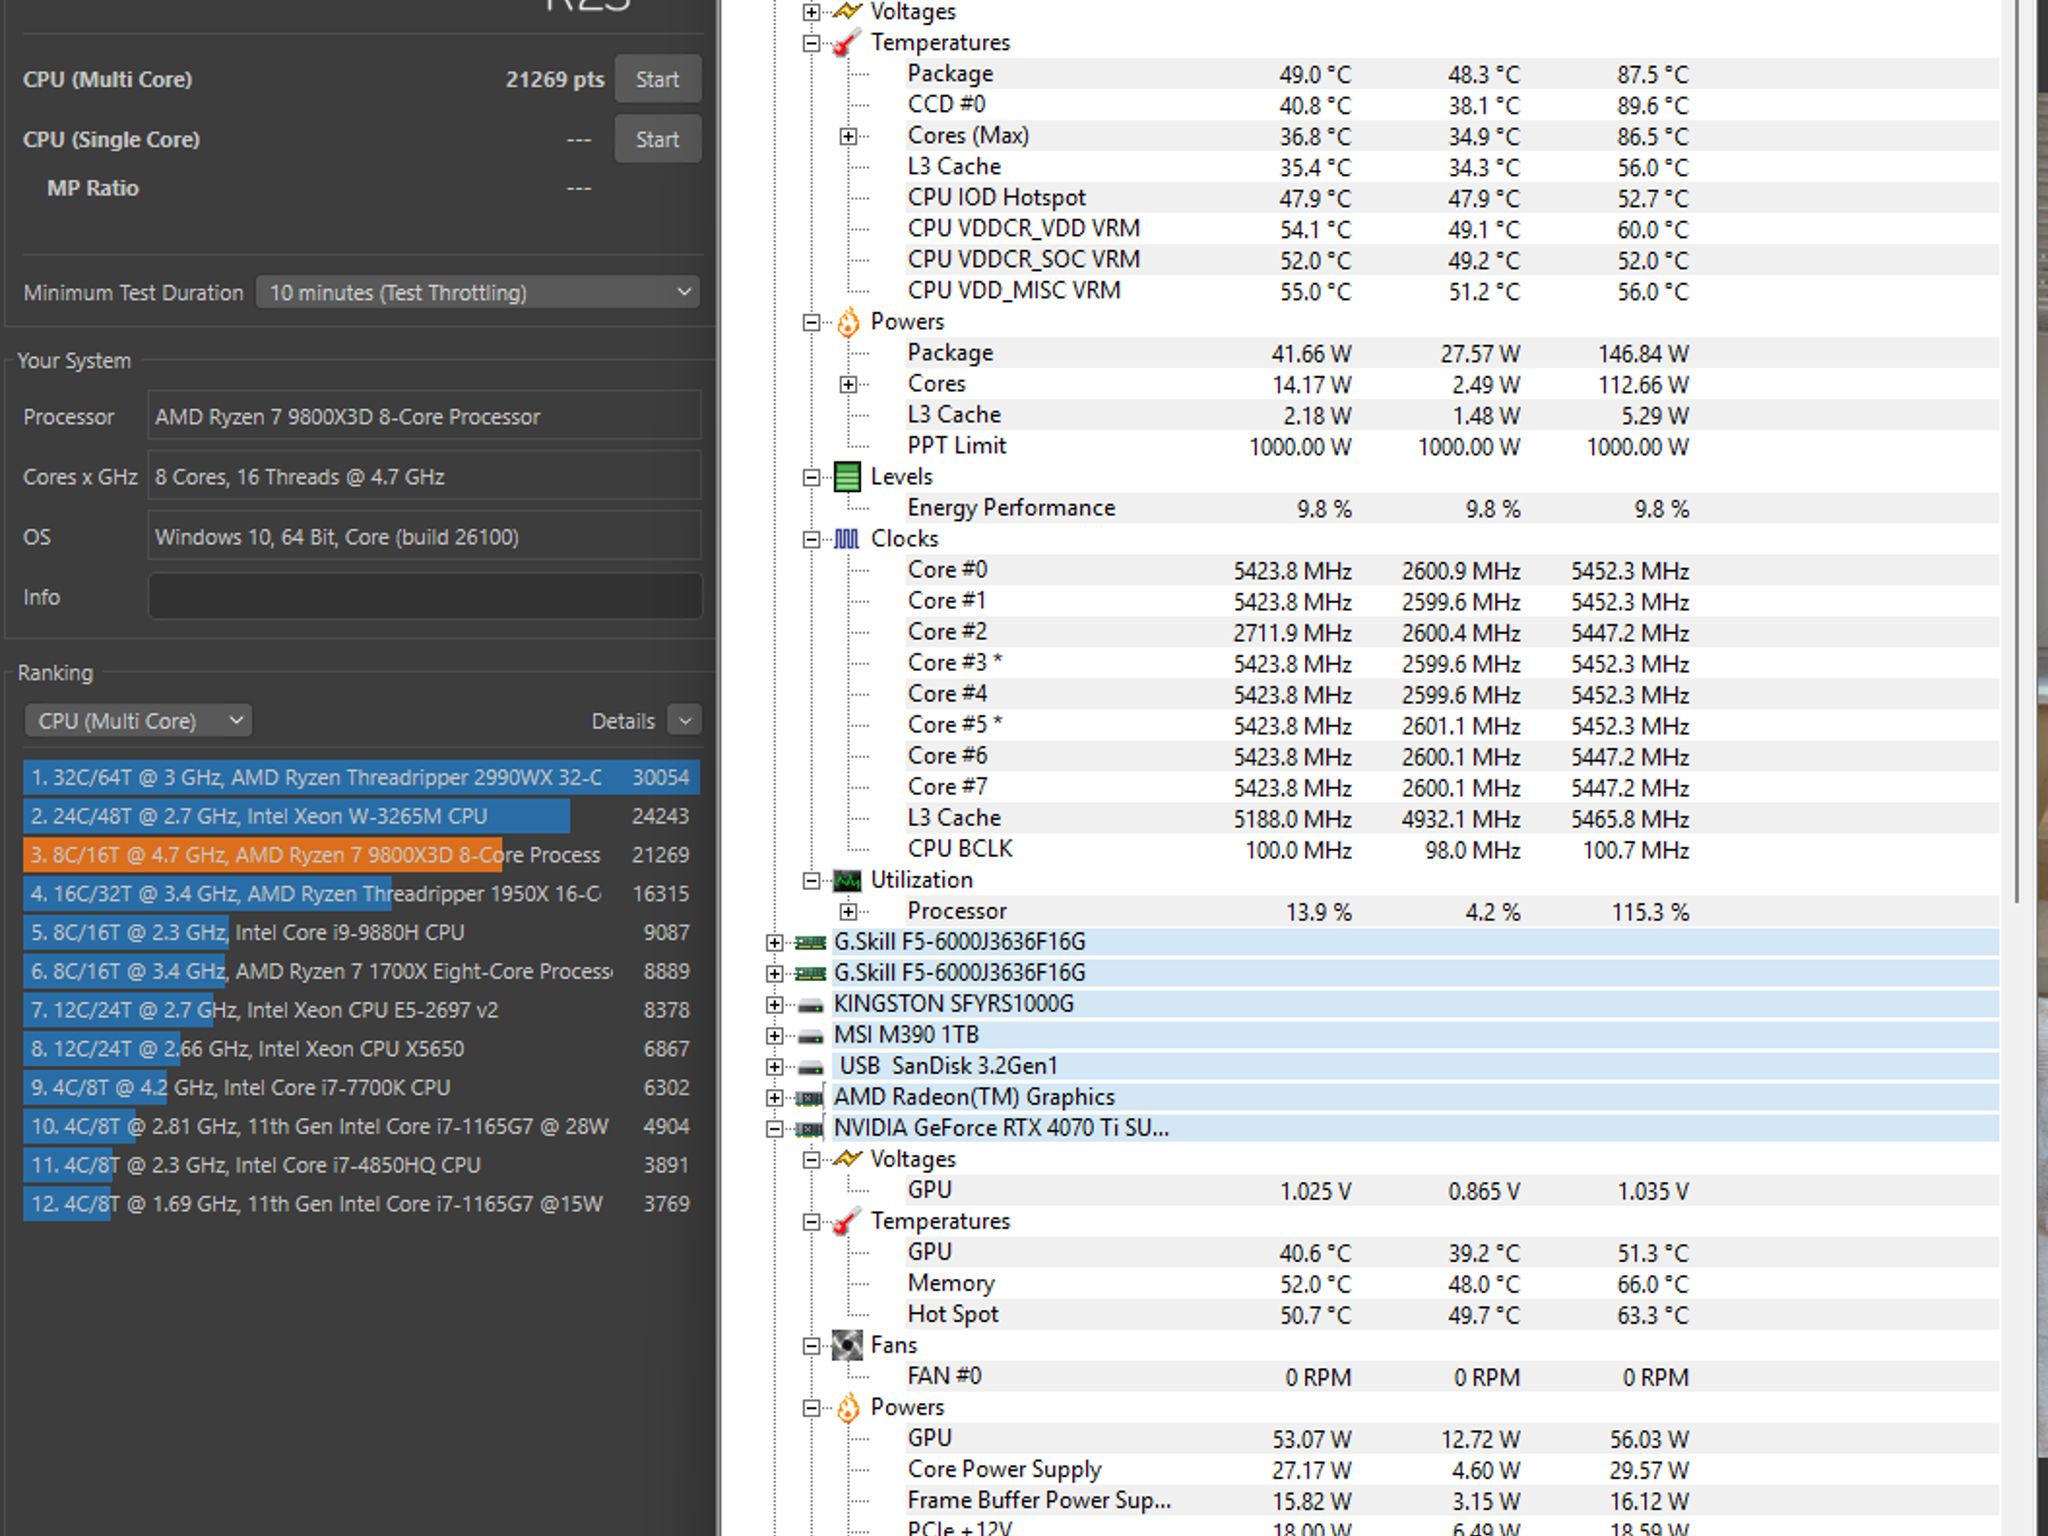2048x1536 pixels.
Task: Open the Details dropdown arrow in Ranking
Action: click(x=685, y=720)
